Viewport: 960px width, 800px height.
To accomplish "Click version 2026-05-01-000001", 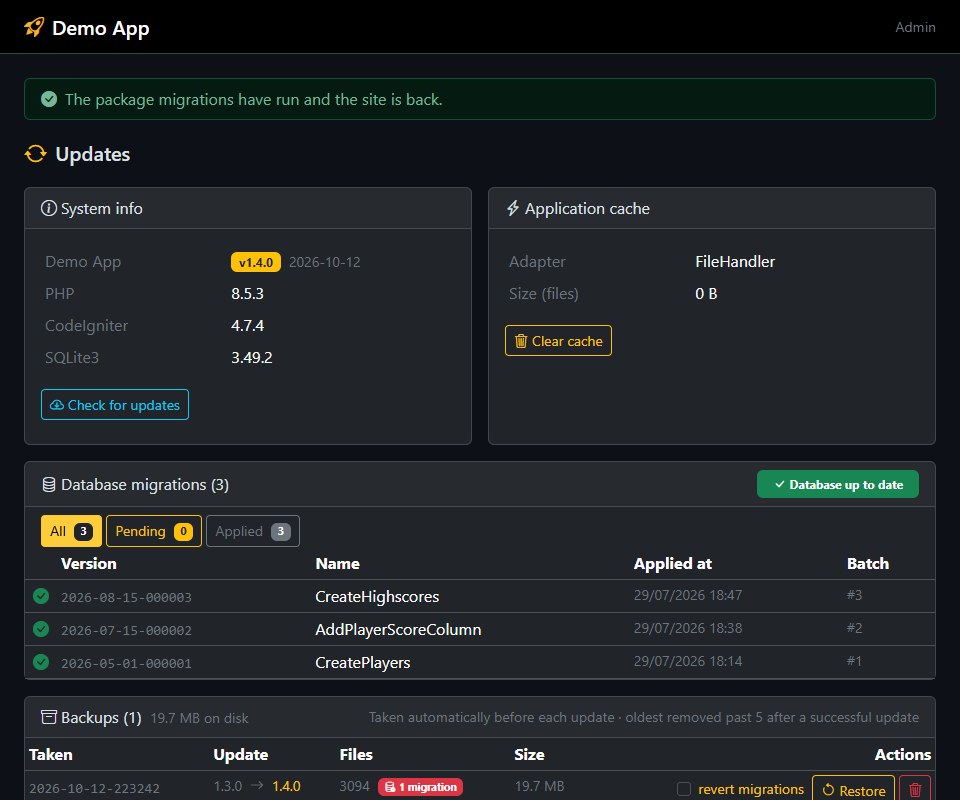I will point(126,663).
